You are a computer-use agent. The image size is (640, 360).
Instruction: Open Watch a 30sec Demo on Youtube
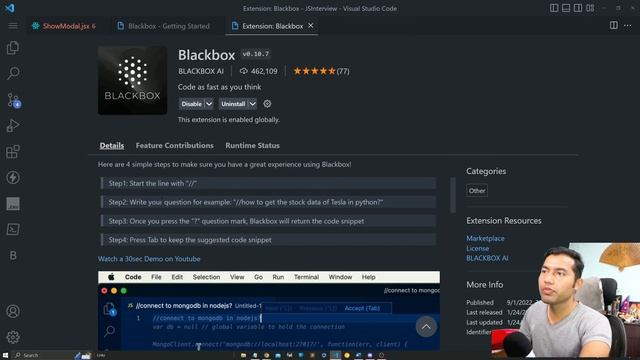(x=149, y=259)
